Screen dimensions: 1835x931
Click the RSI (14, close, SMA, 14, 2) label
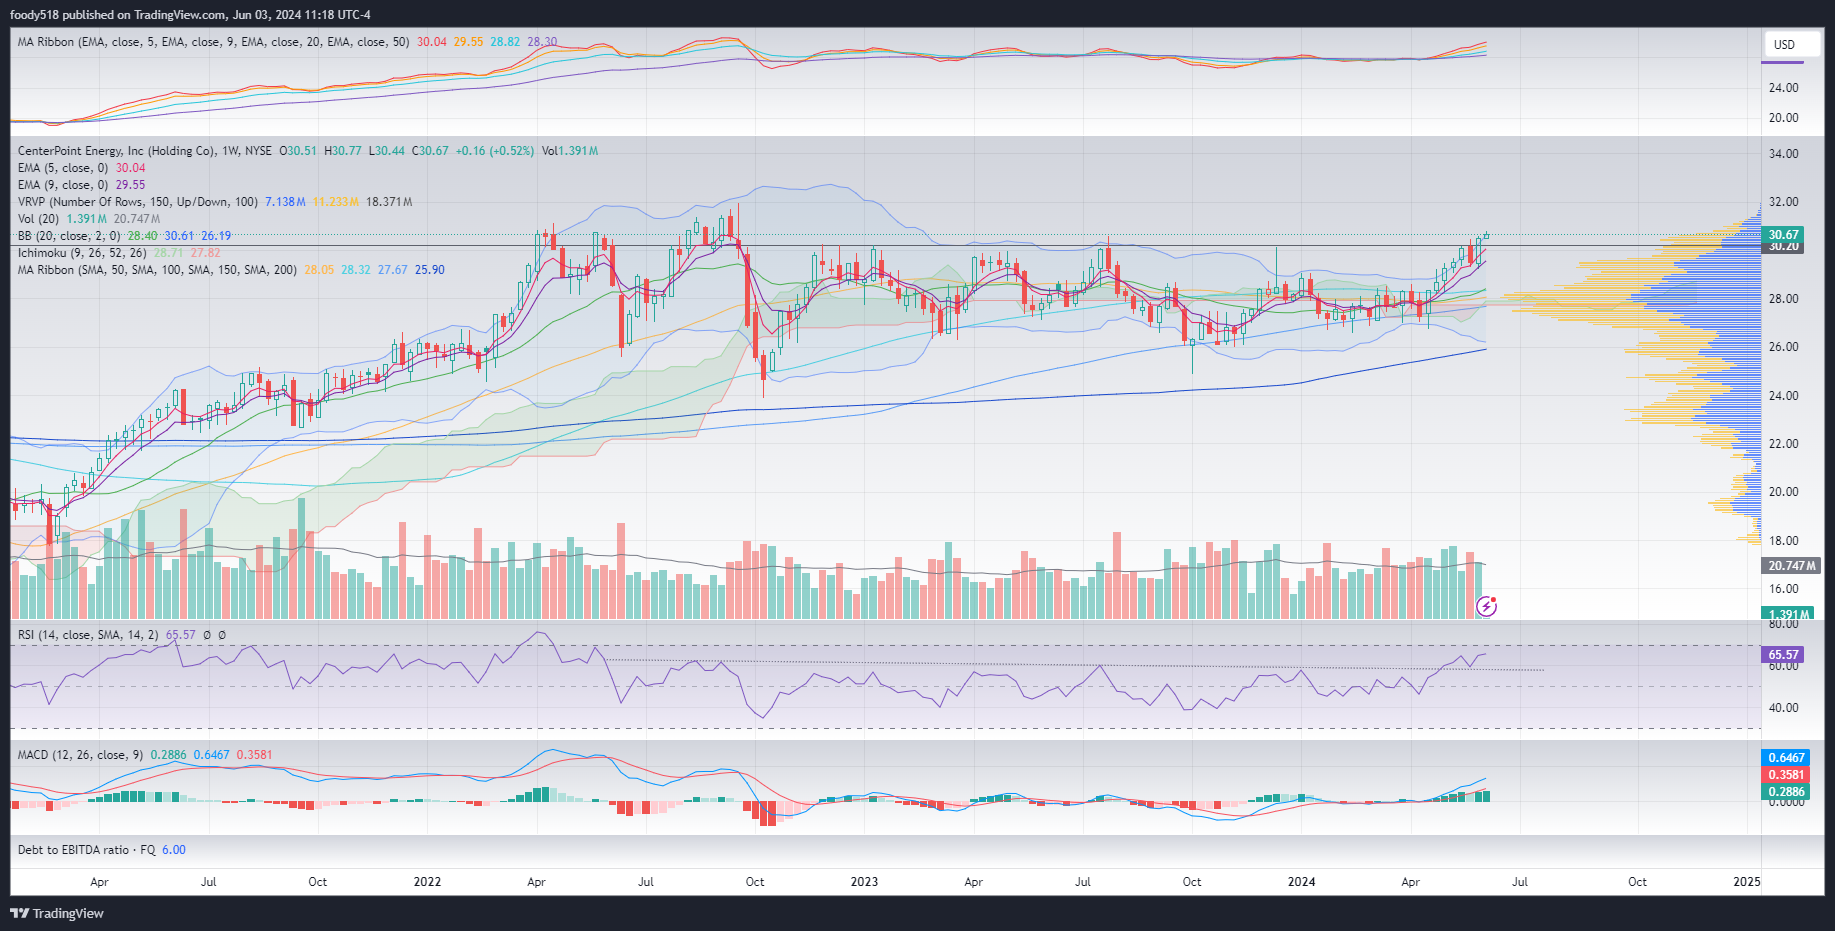click(x=88, y=635)
